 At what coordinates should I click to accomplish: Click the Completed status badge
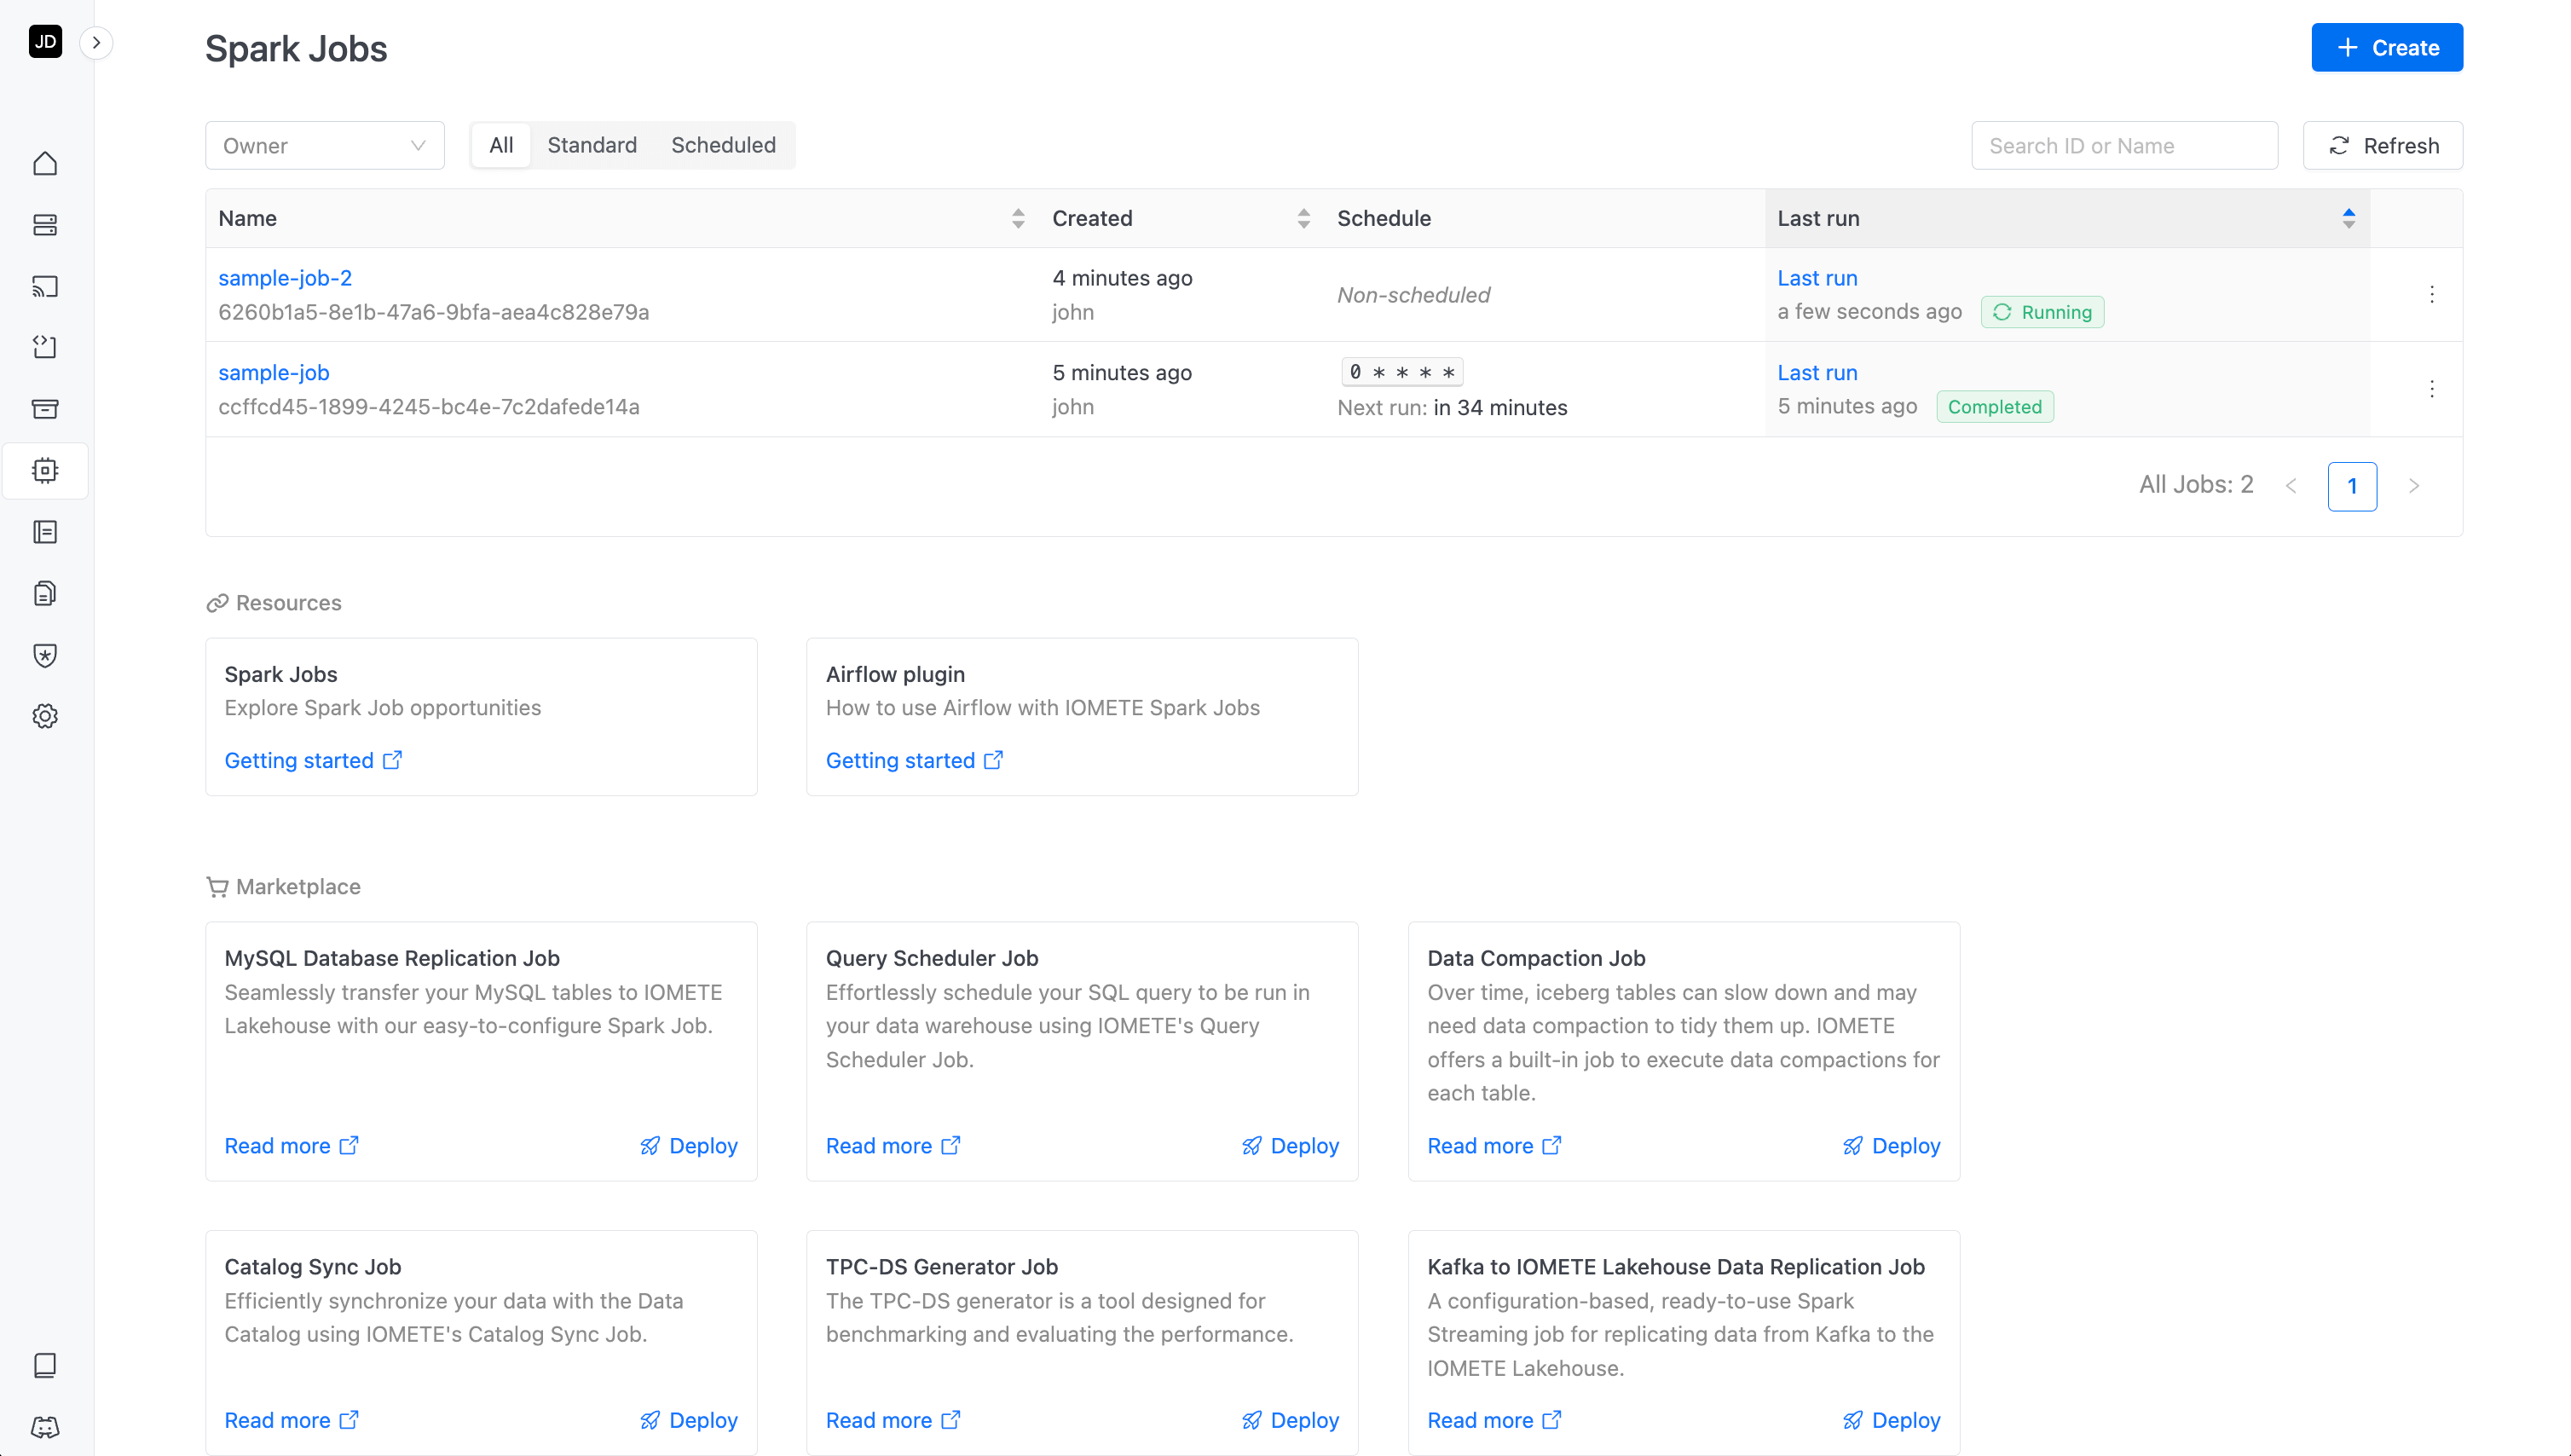point(1995,407)
